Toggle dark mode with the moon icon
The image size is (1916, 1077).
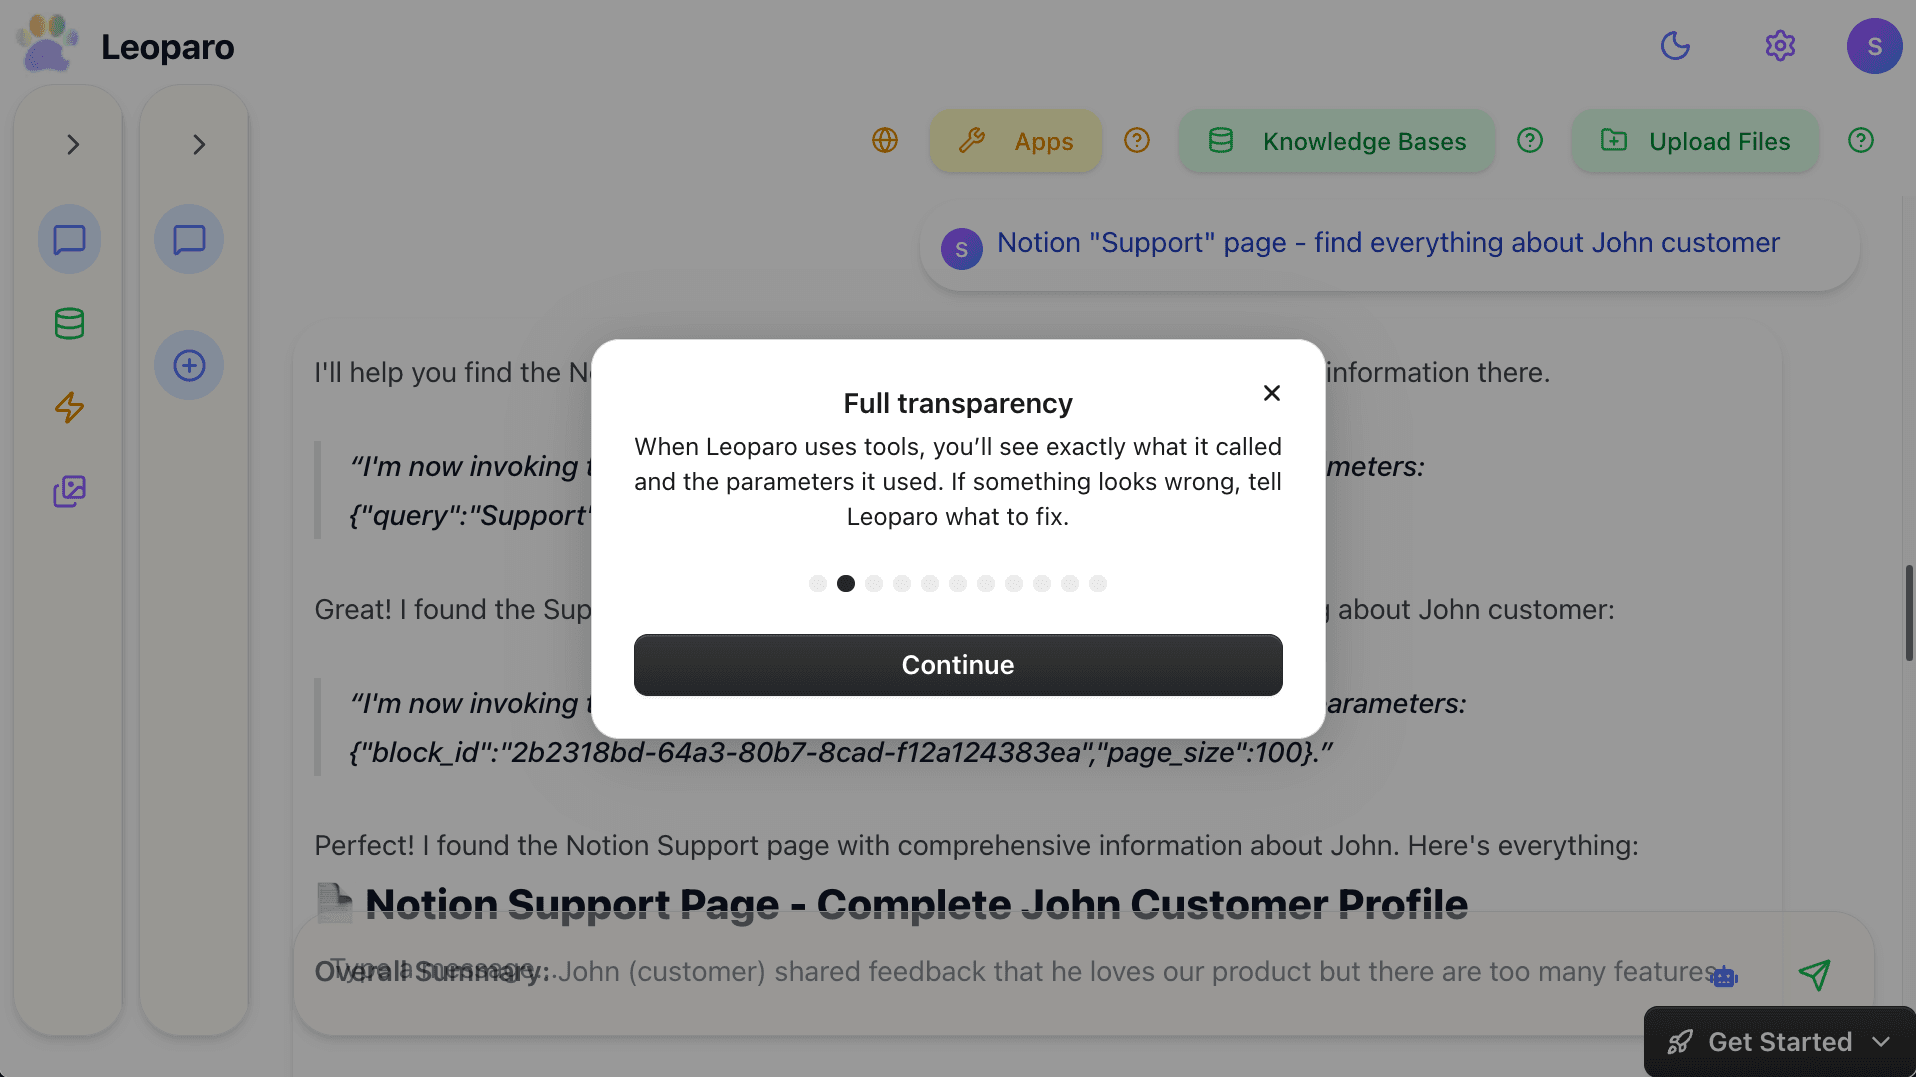1676,46
